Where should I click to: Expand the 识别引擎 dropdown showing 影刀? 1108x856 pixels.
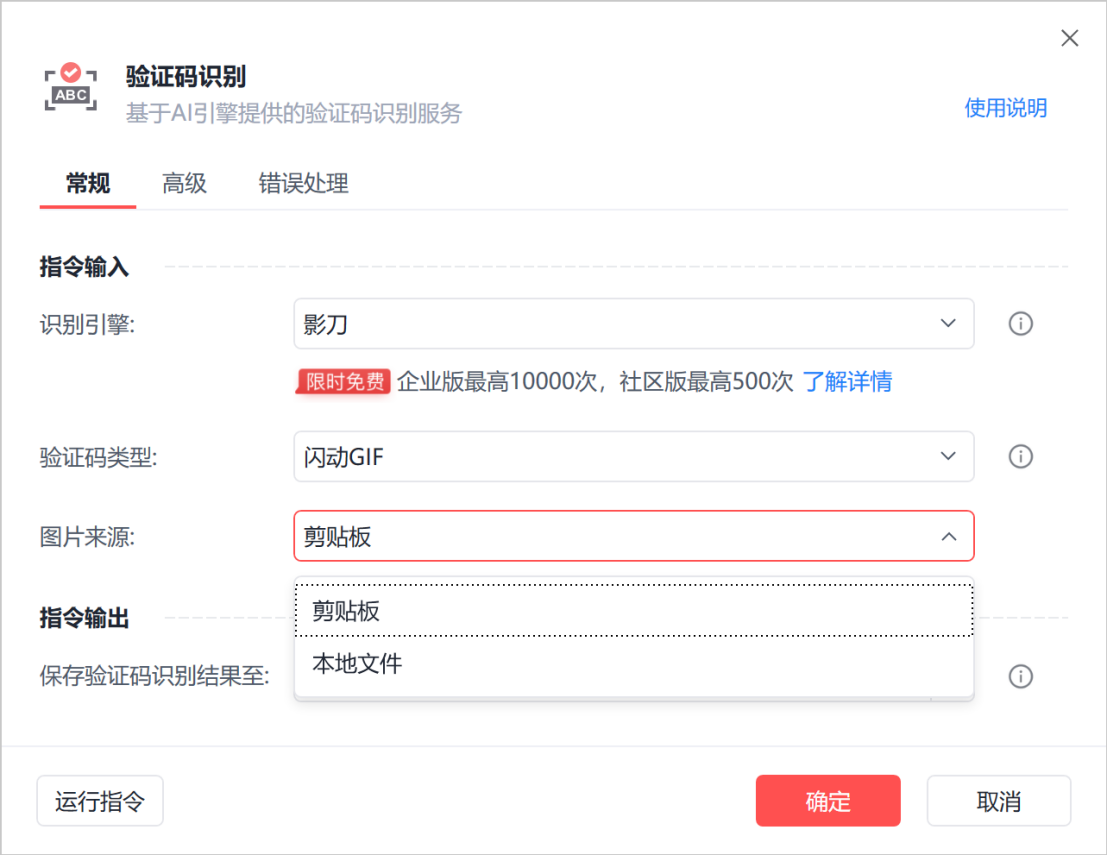pyautogui.click(x=633, y=324)
